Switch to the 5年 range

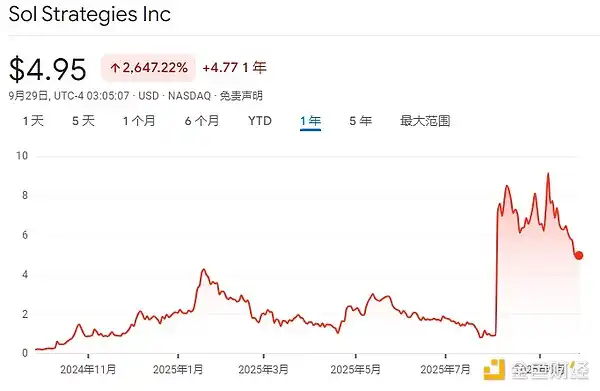(360, 121)
